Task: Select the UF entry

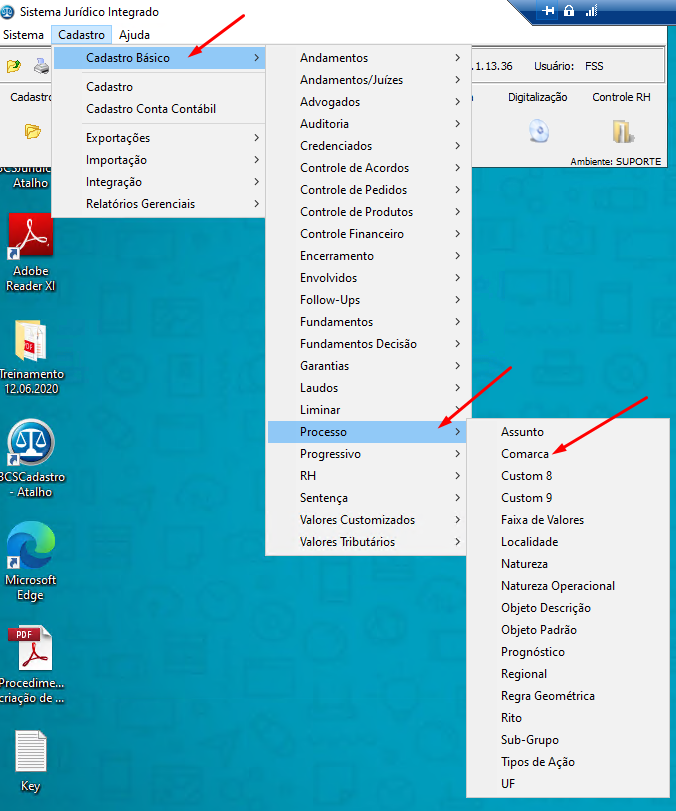Action: [568, 784]
